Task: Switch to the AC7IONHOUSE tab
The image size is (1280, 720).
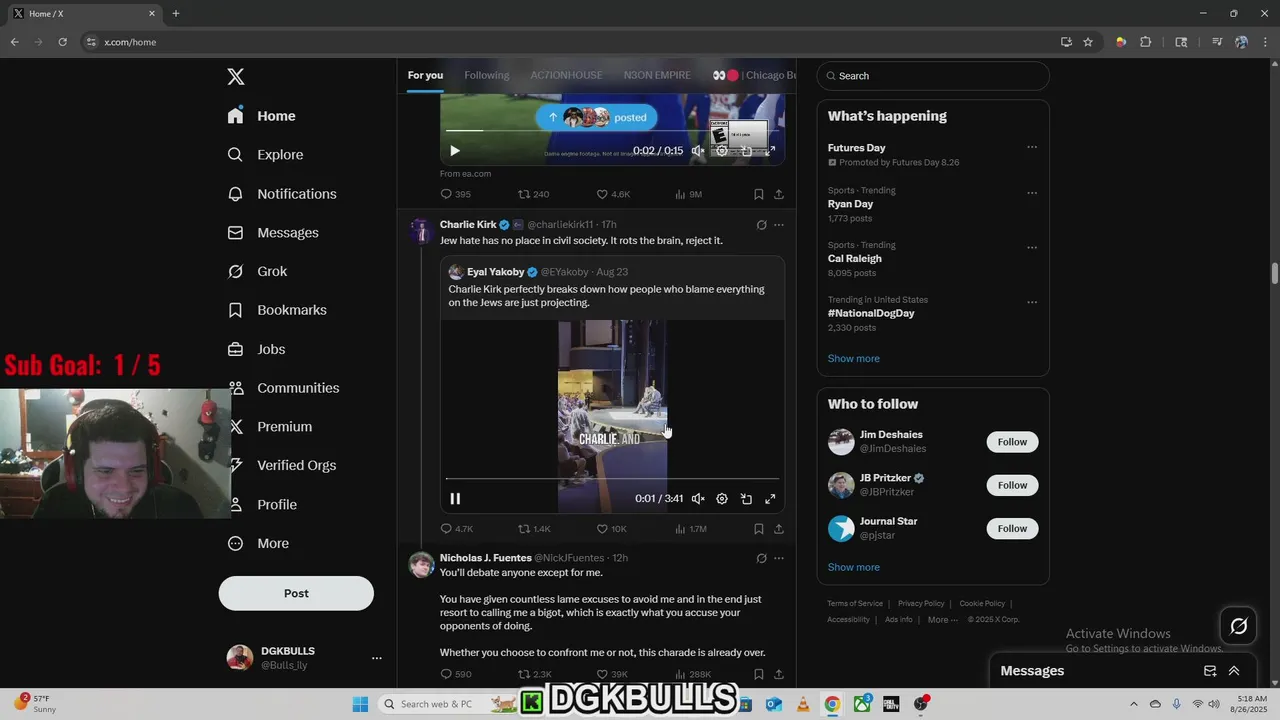Action: (x=566, y=75)
